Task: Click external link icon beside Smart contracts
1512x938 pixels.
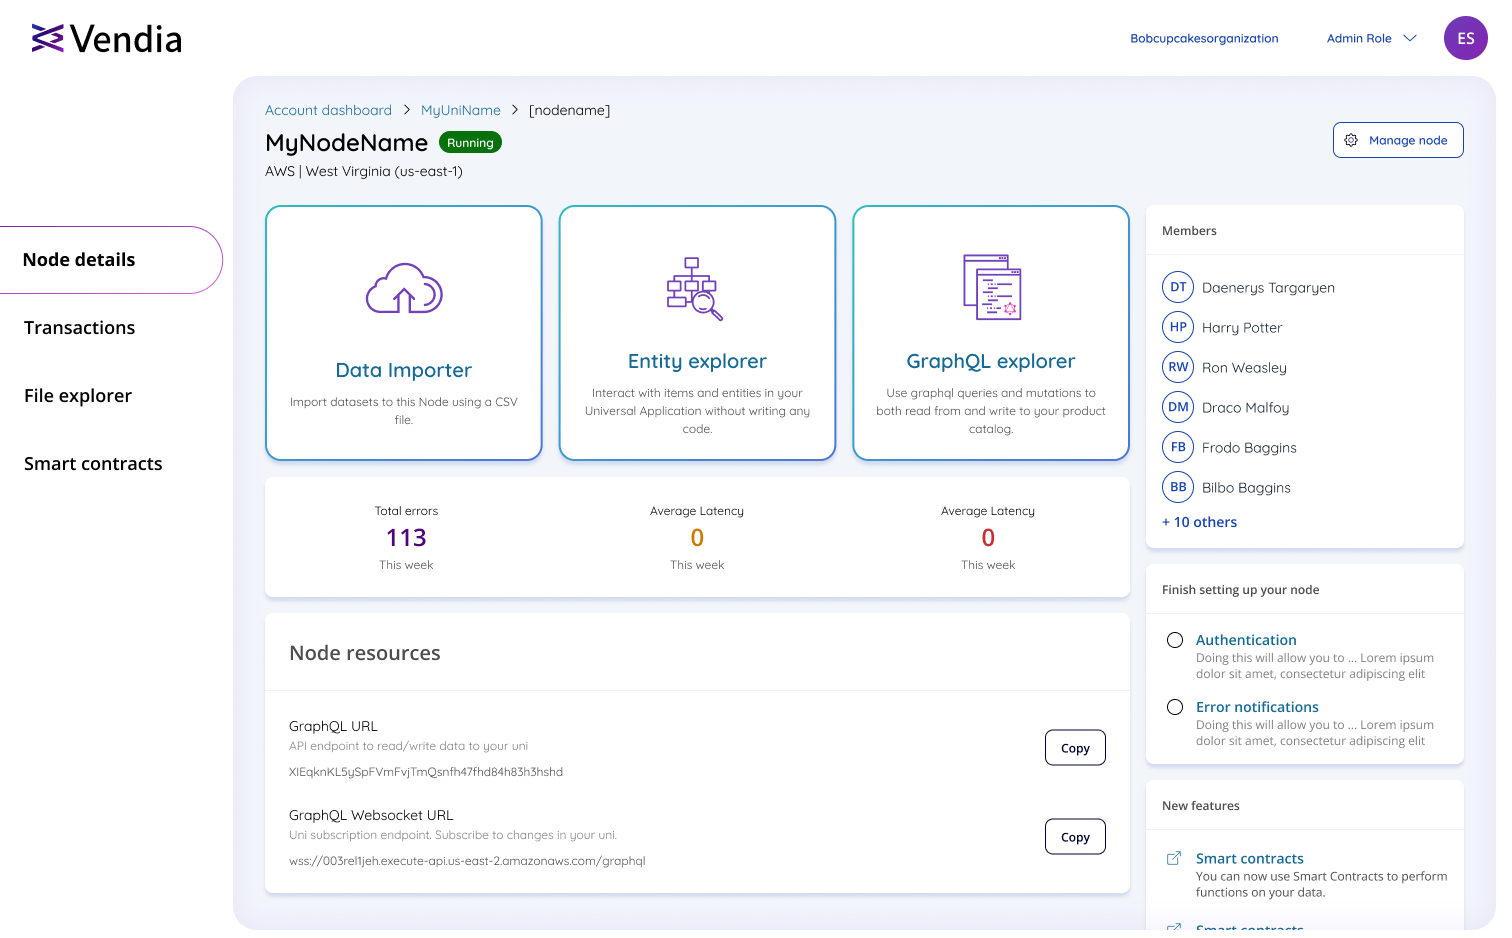Action: click(x=1174, y=858)
